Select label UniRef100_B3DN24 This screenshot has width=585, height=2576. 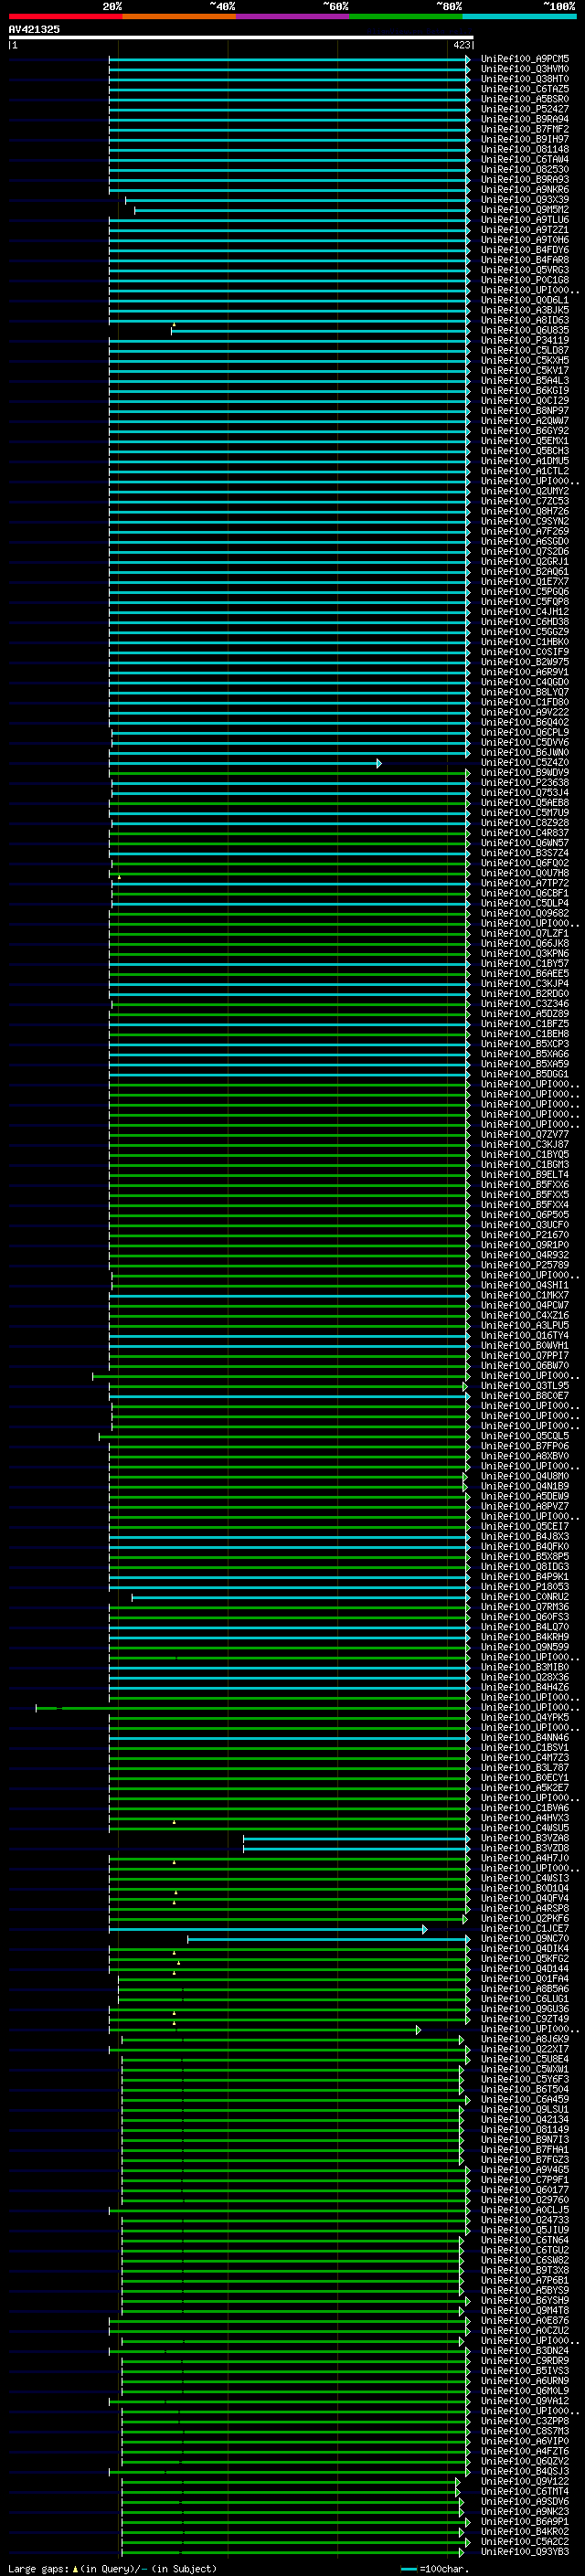point(525,2351)
